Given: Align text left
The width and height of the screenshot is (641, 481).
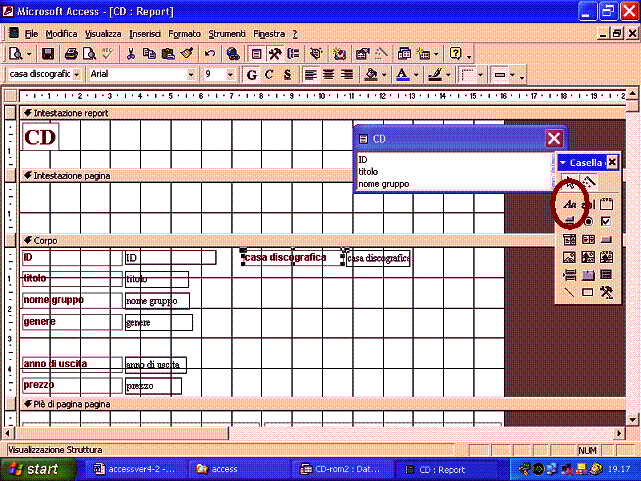Looking at the screenshot, I should [311, 75].
